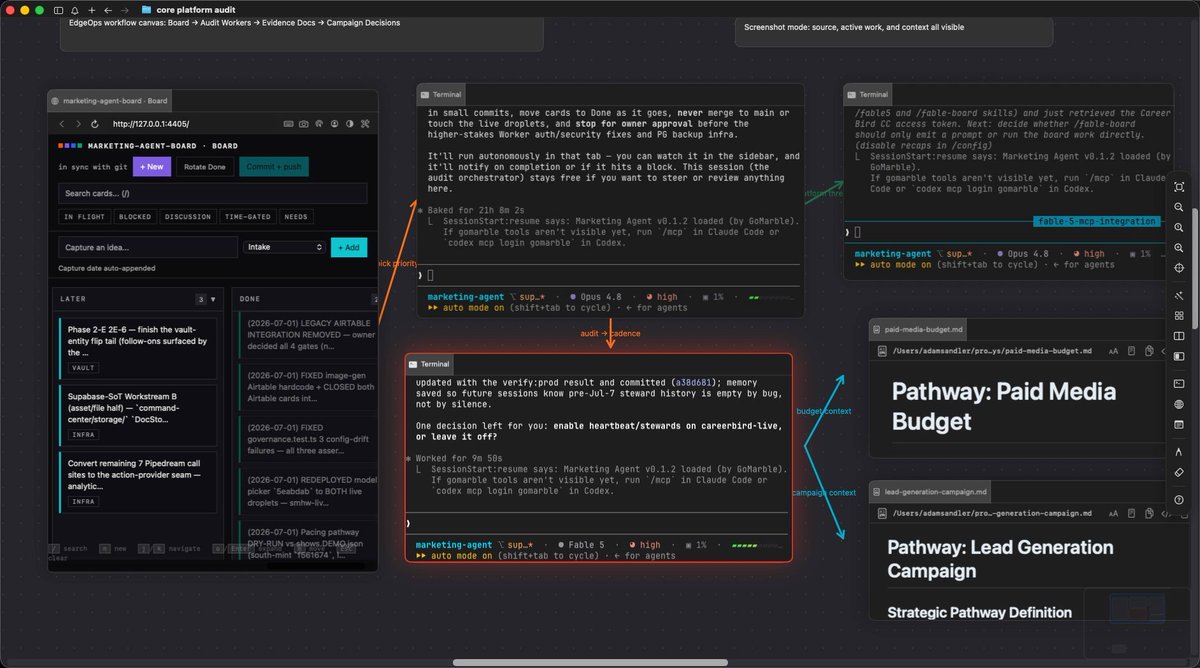Click the Rotate Done button
Viewport: 1200px width, 668px height.
coord(205,167)
